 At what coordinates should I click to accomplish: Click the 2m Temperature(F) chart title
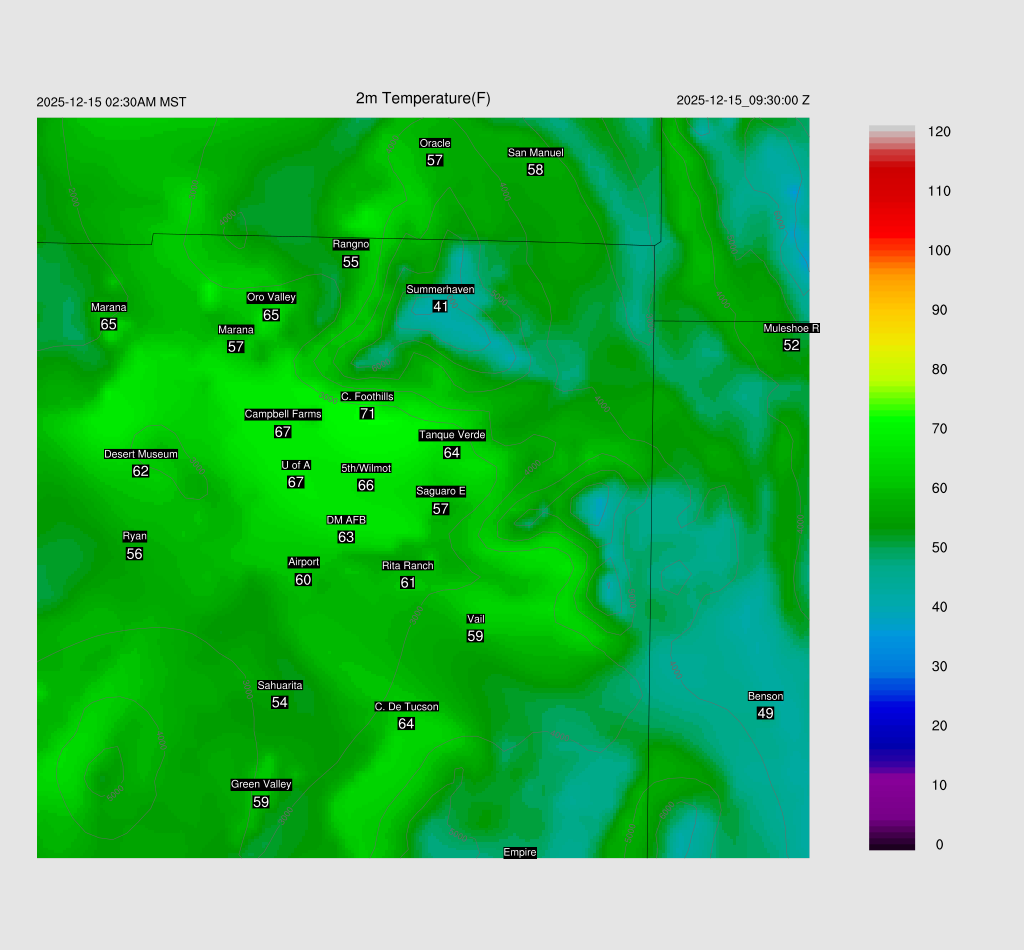coord(423,98)
